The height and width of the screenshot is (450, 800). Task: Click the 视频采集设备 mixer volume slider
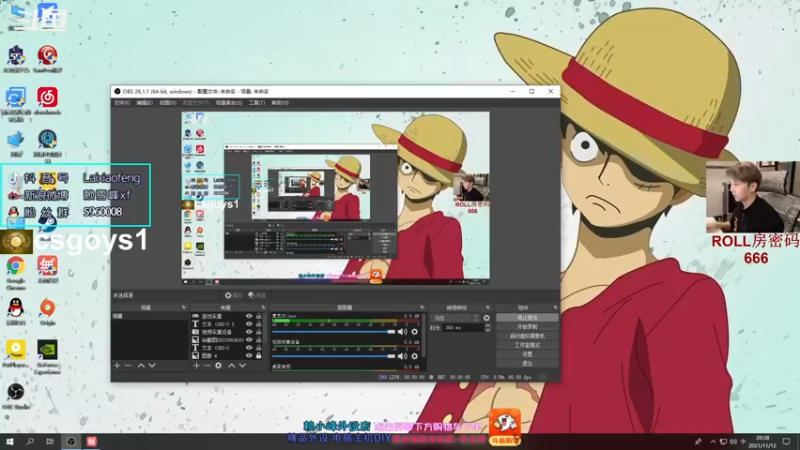[x=334, y=356]
